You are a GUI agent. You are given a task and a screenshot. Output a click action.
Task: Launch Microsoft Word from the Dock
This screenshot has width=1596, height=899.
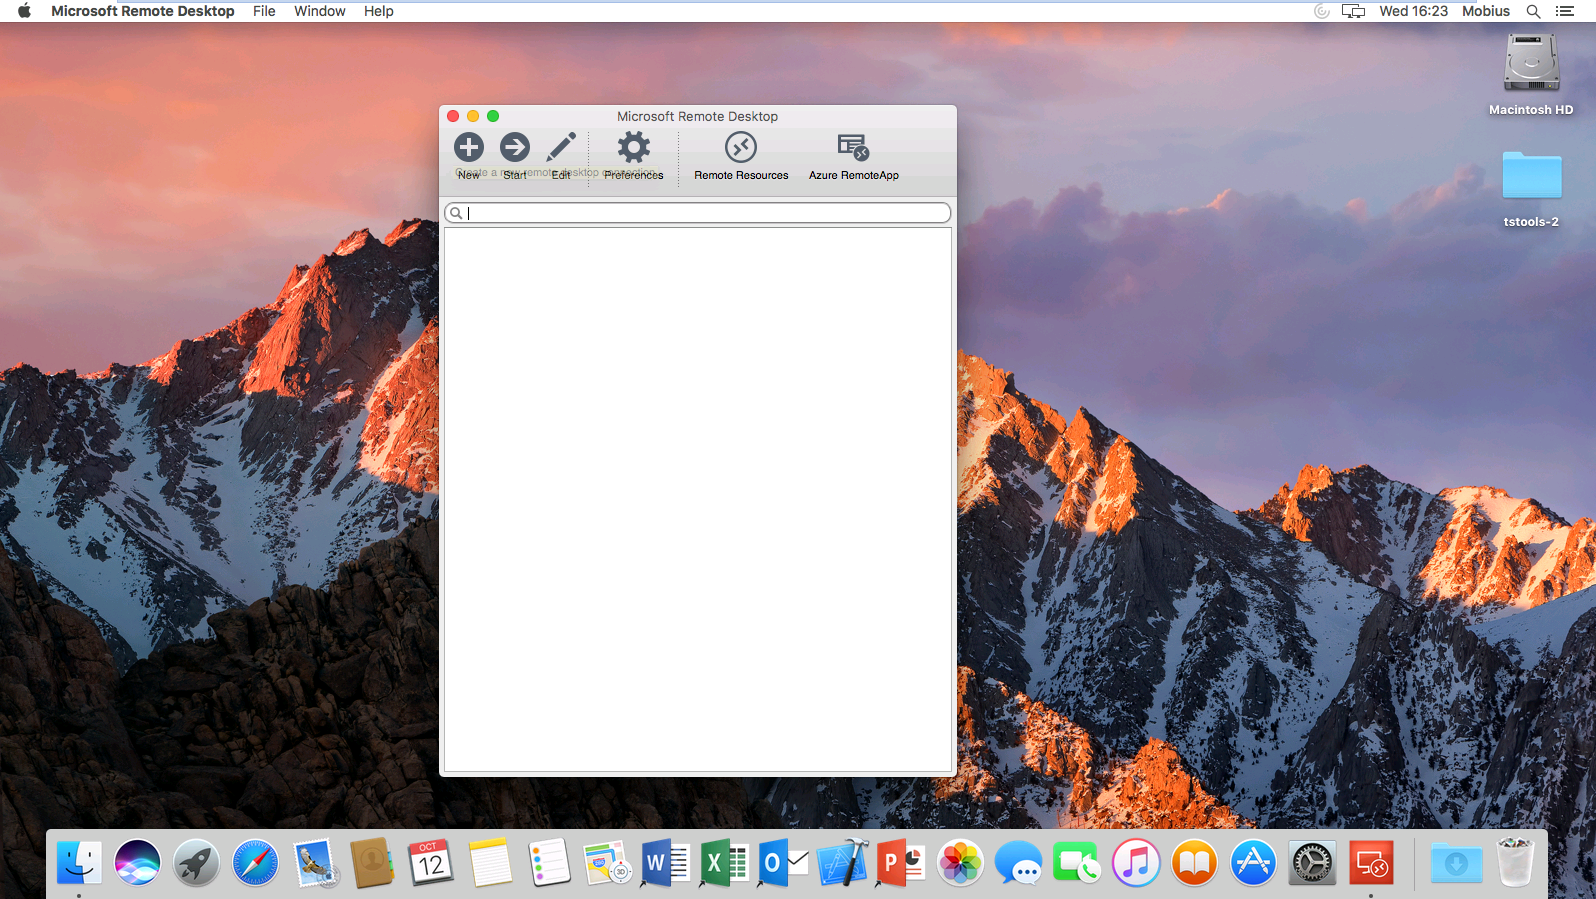[x=666, y=862]
